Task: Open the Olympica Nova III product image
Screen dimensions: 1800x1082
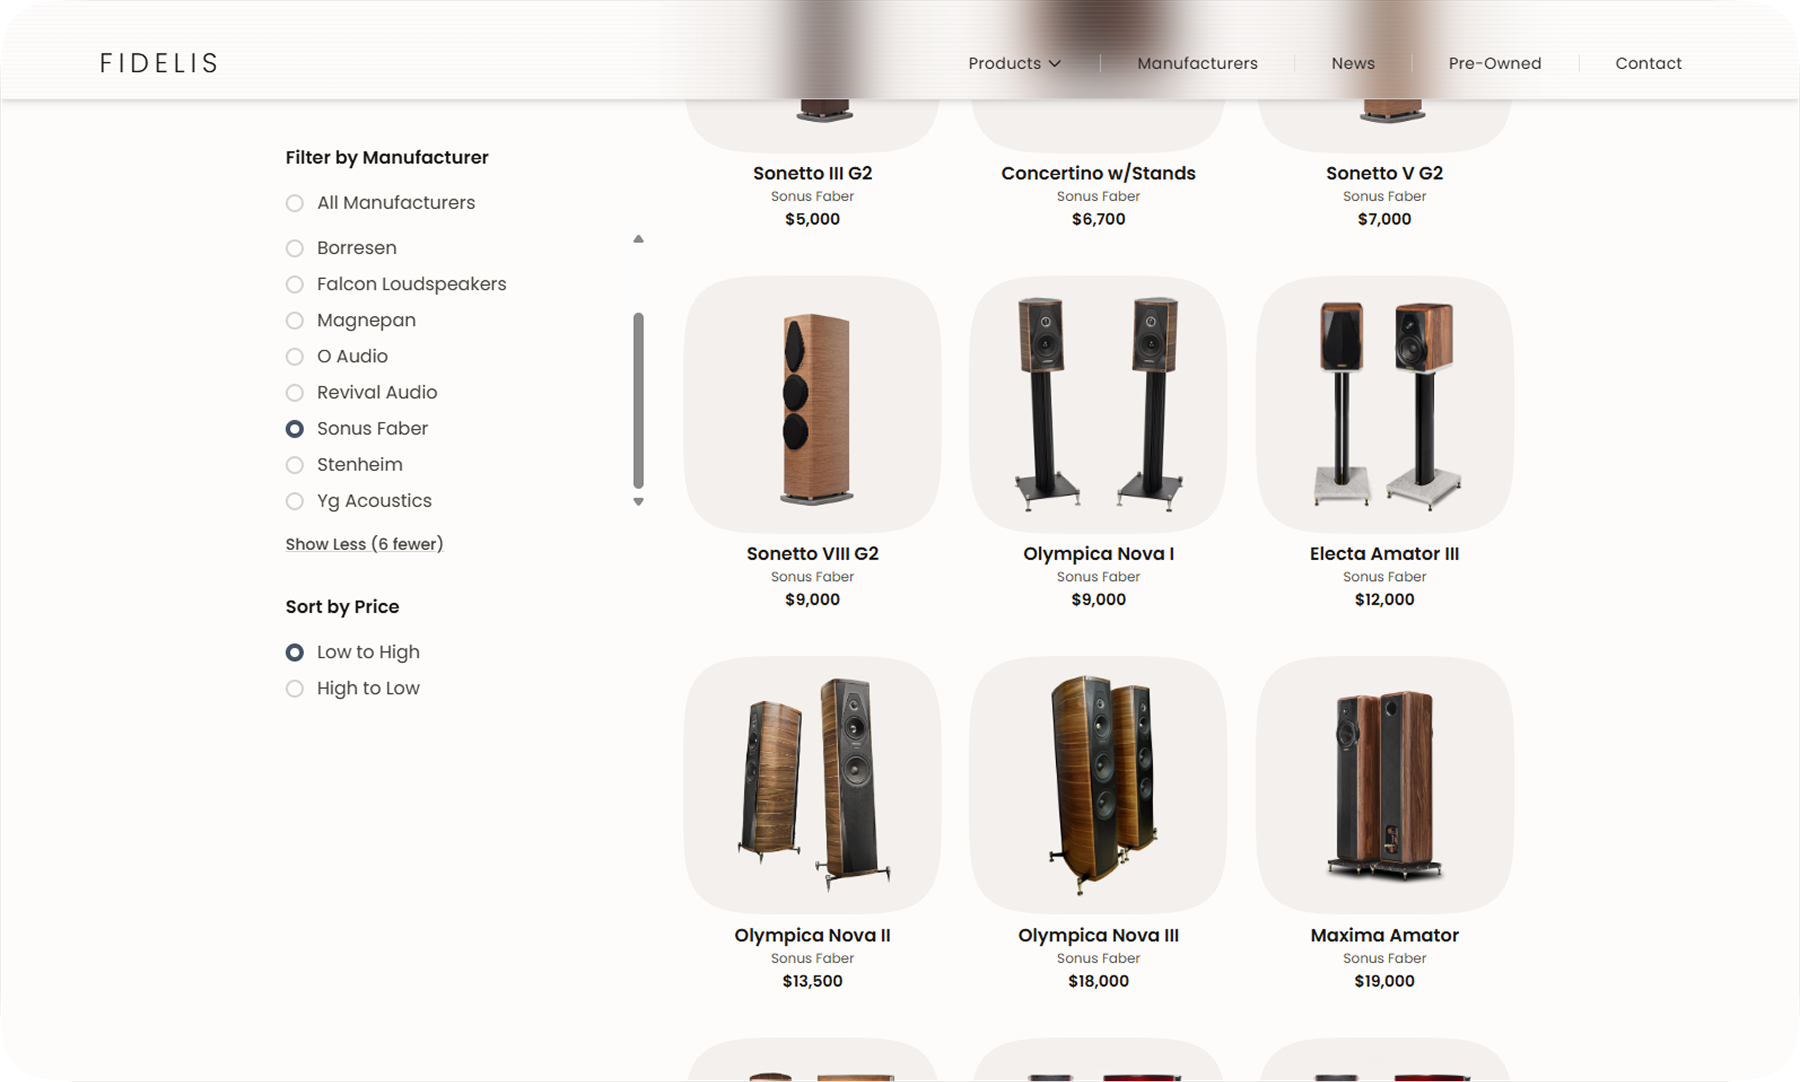Action: click(1098, 785)
